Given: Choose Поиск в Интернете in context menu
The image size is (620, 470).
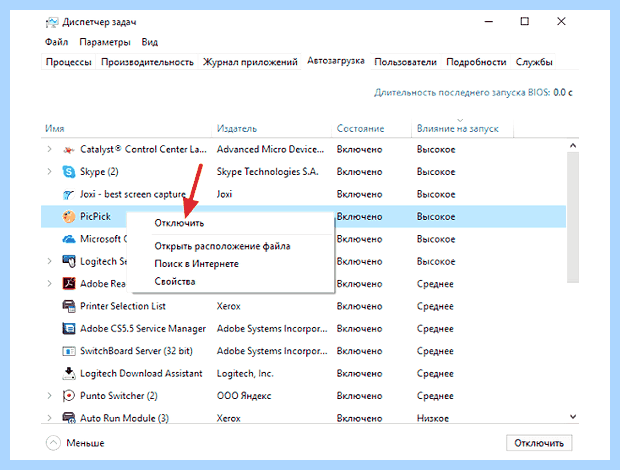Looking at the screenshot, I should 233,264.
